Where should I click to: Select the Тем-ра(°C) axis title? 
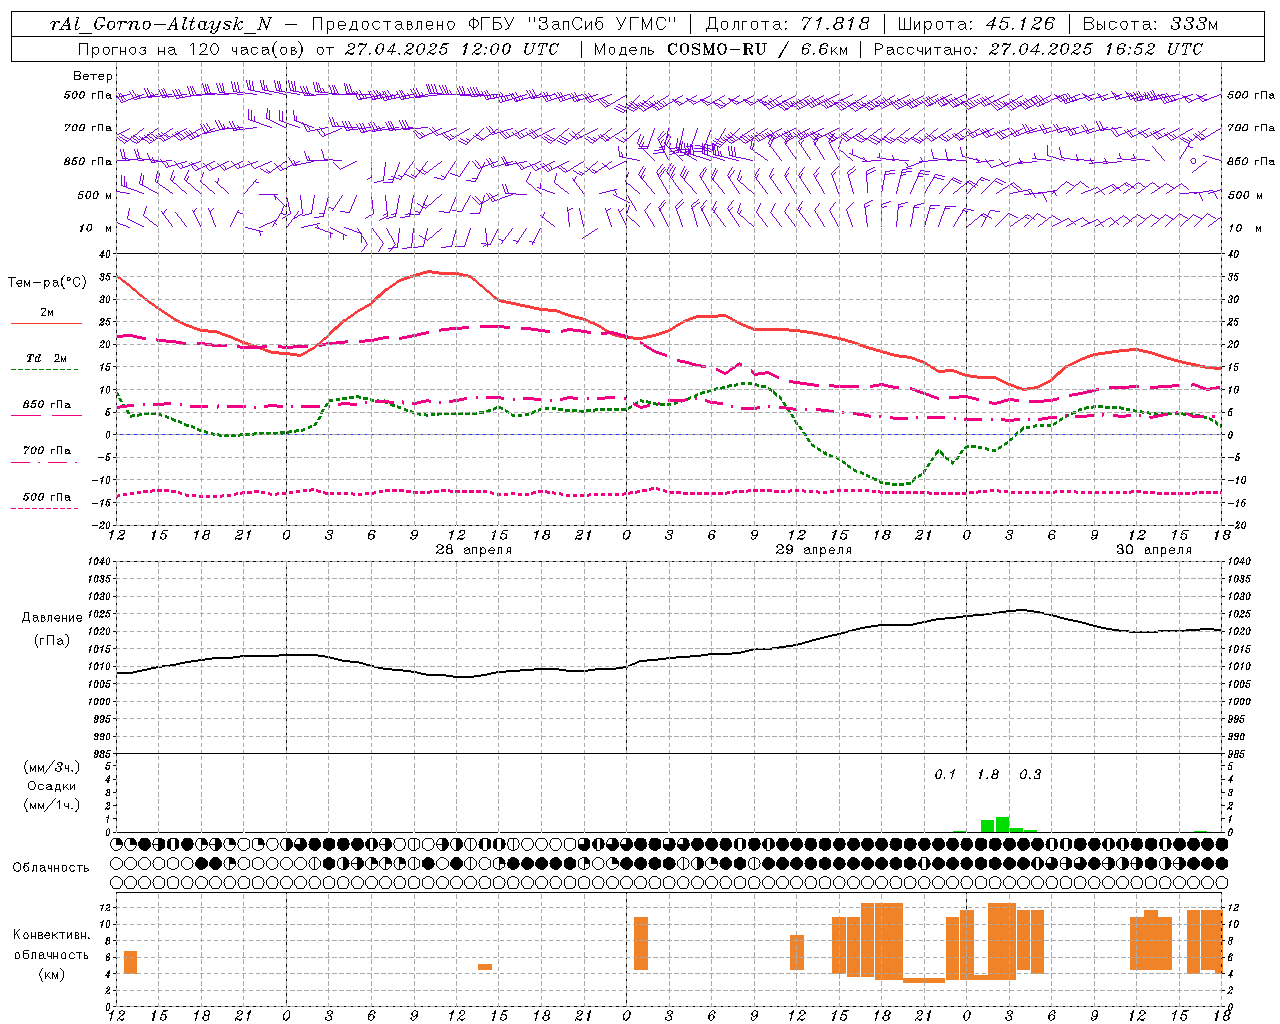pyautogui.click(x=47, y=283)
